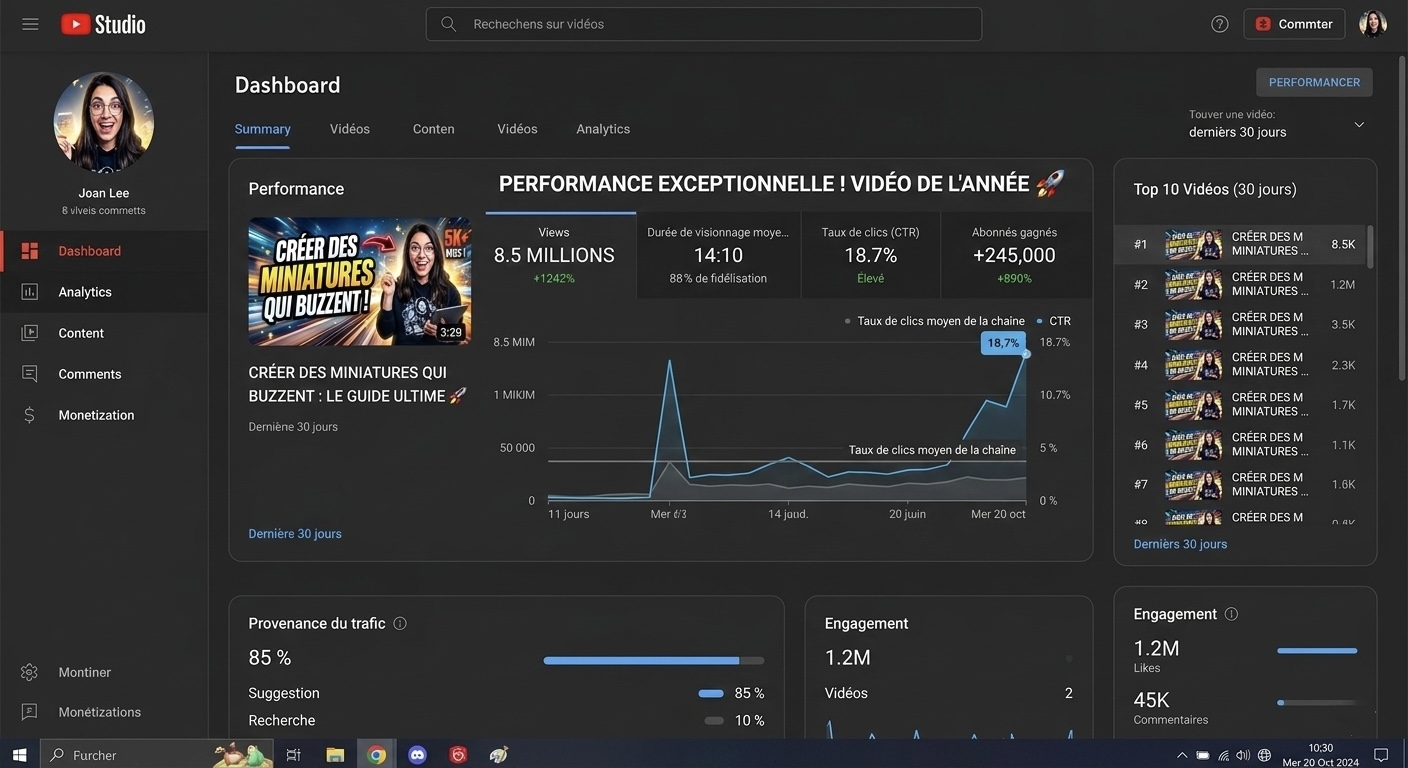Click info icon next to Engagement heading
Image resolution: width=1408 pixels, height=768 pixels.
[x=1231, y=614]
